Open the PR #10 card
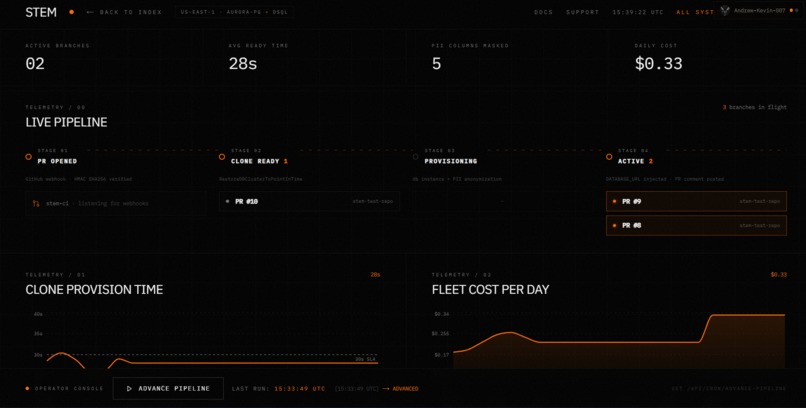This screenshot has width=806, height=408. (309, 201)
